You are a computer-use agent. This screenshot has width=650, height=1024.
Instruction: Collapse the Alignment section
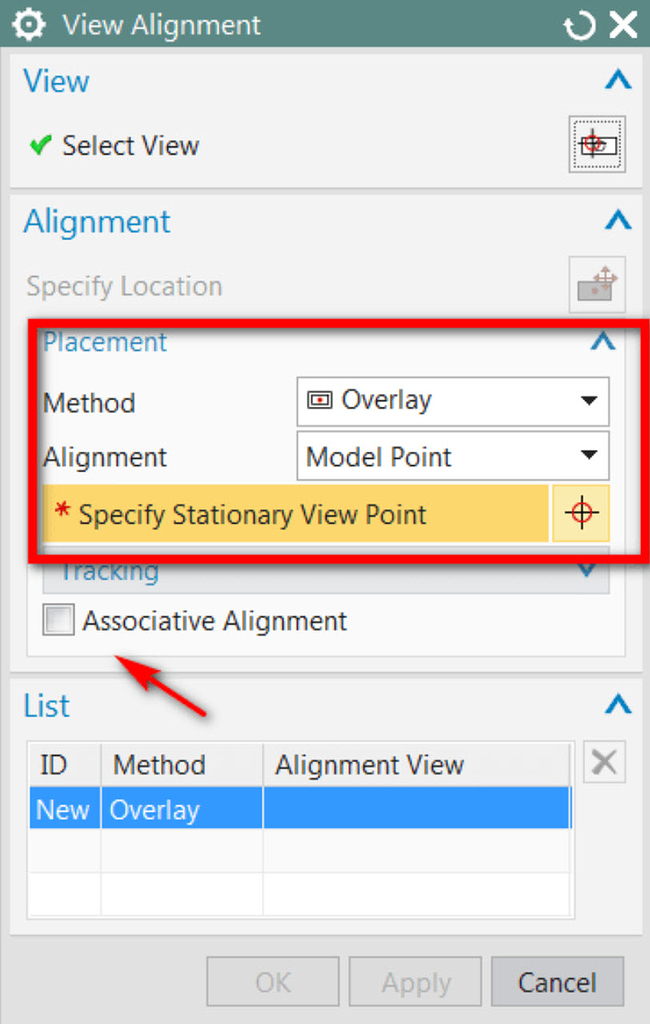[617, 221]
